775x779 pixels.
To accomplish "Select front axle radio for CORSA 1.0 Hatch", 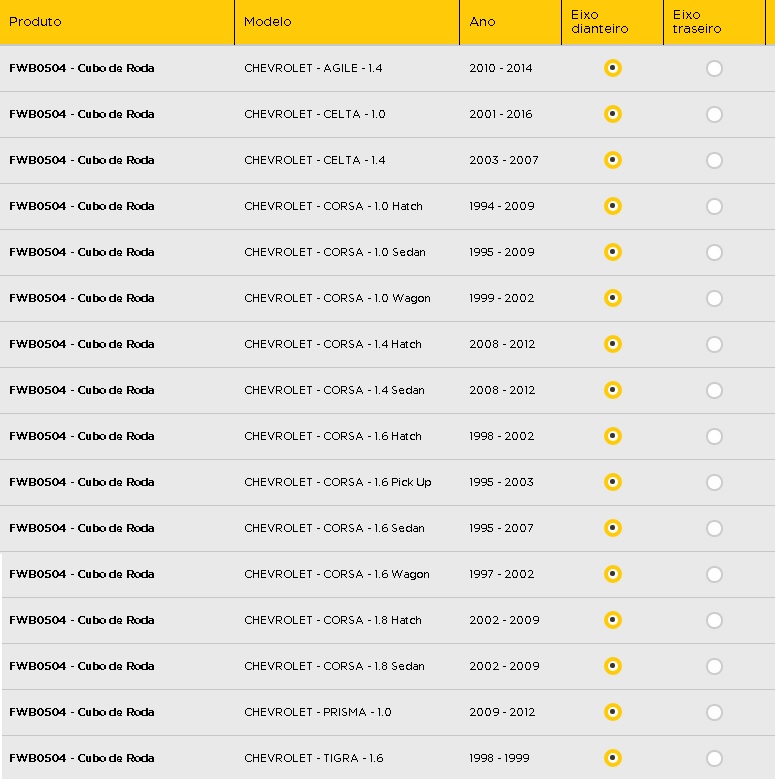I will 613,206.
